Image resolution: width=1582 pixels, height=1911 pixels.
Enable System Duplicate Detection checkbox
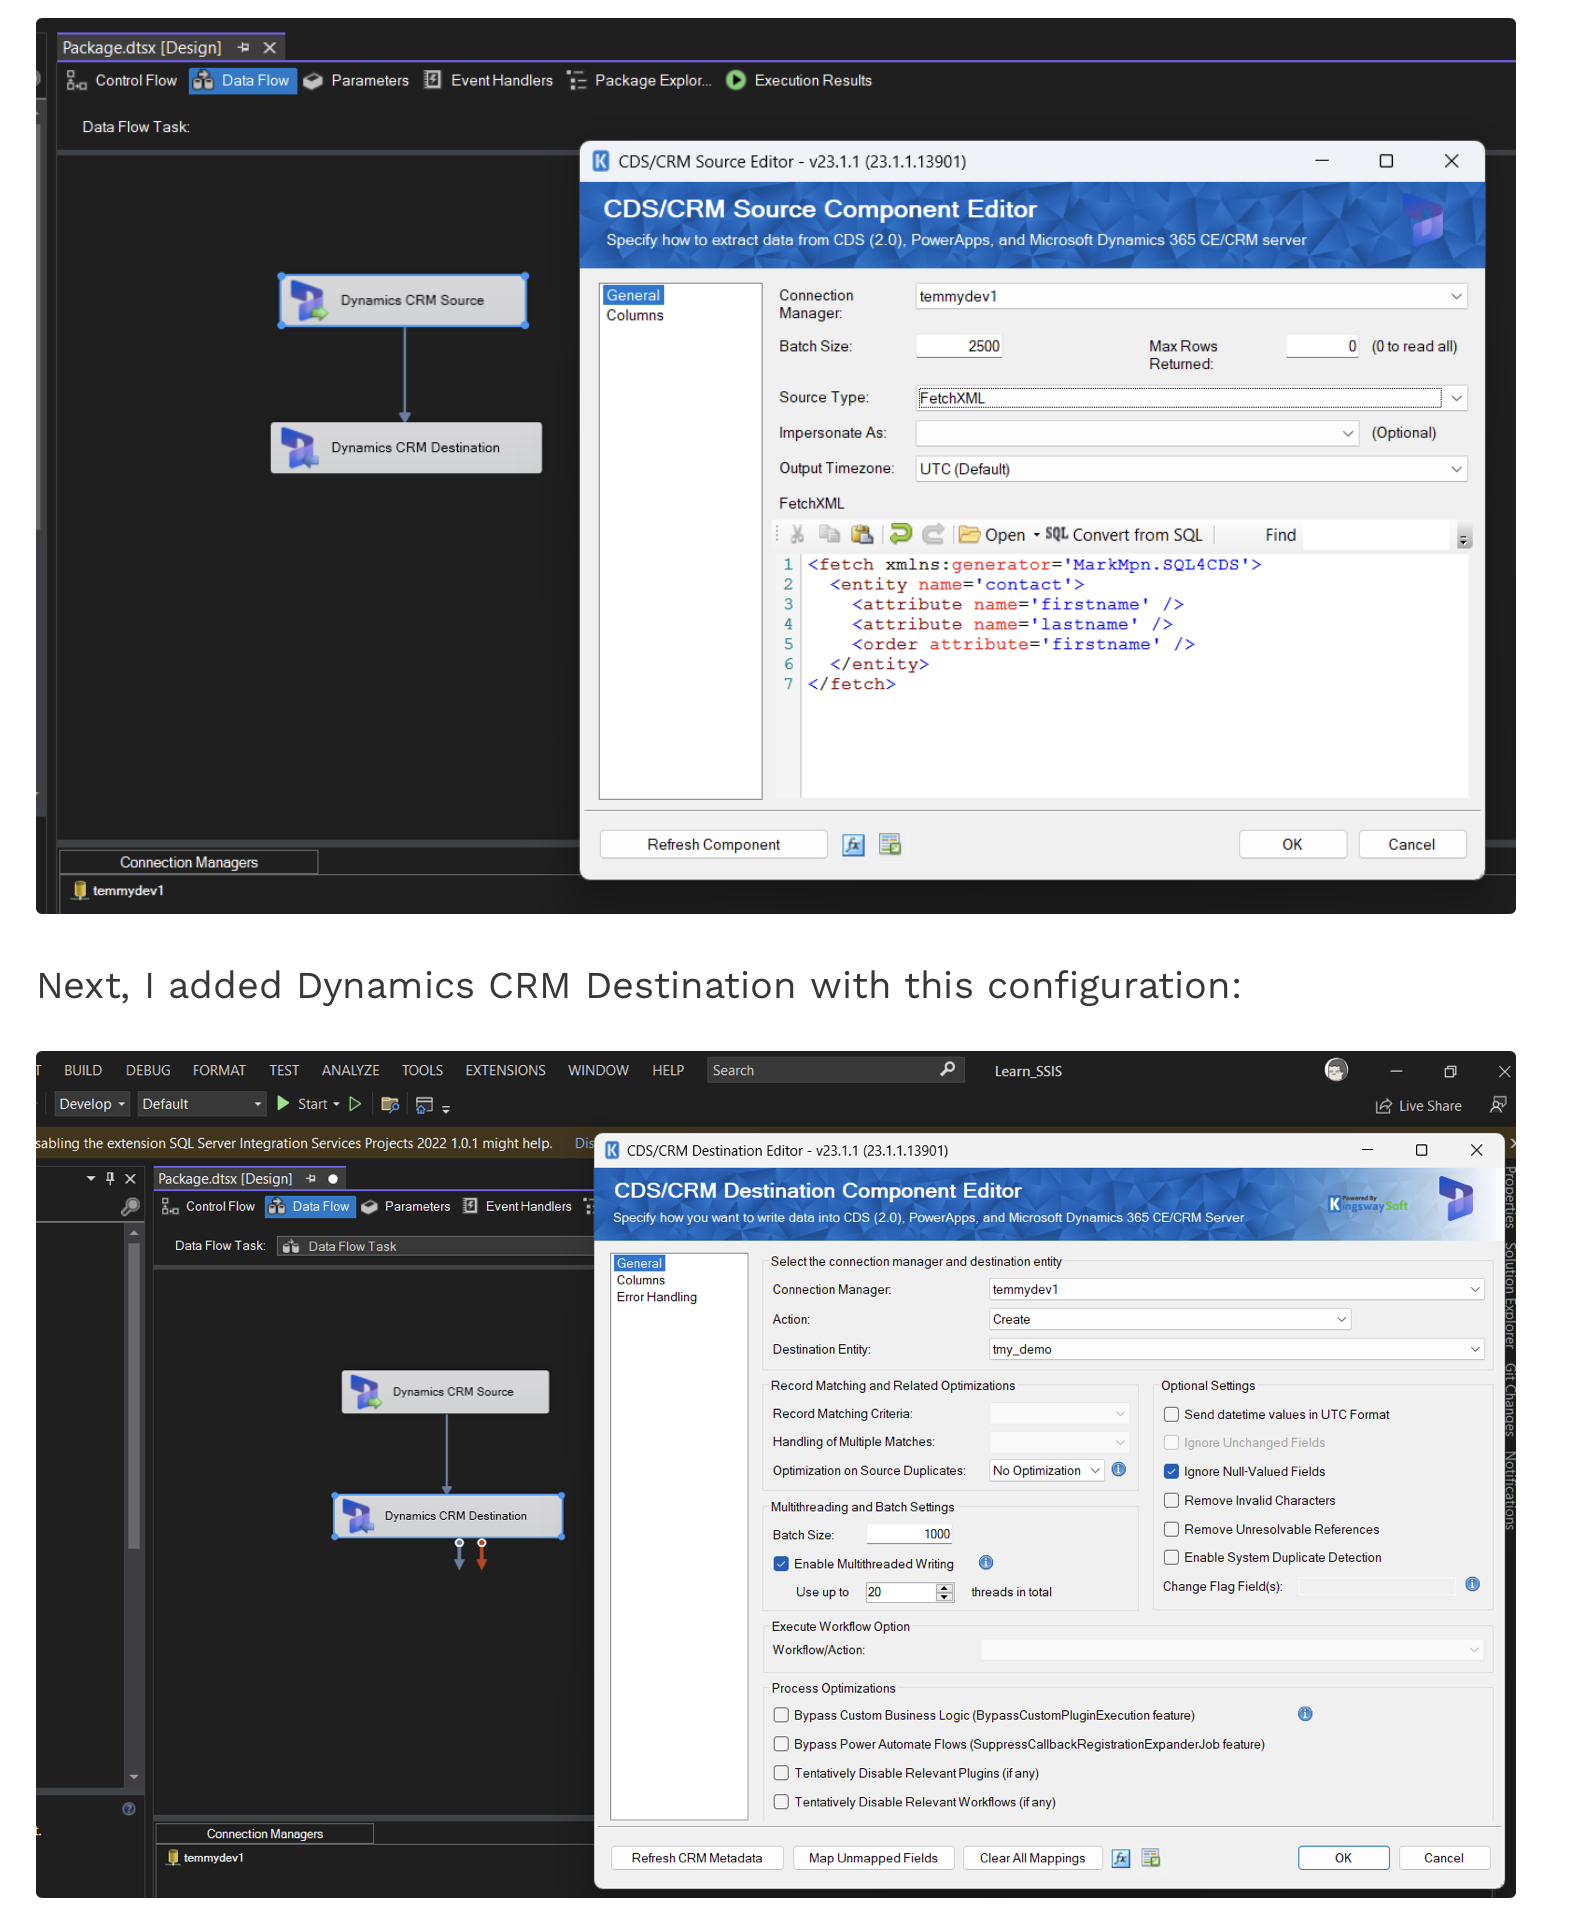(1171, 1557)
